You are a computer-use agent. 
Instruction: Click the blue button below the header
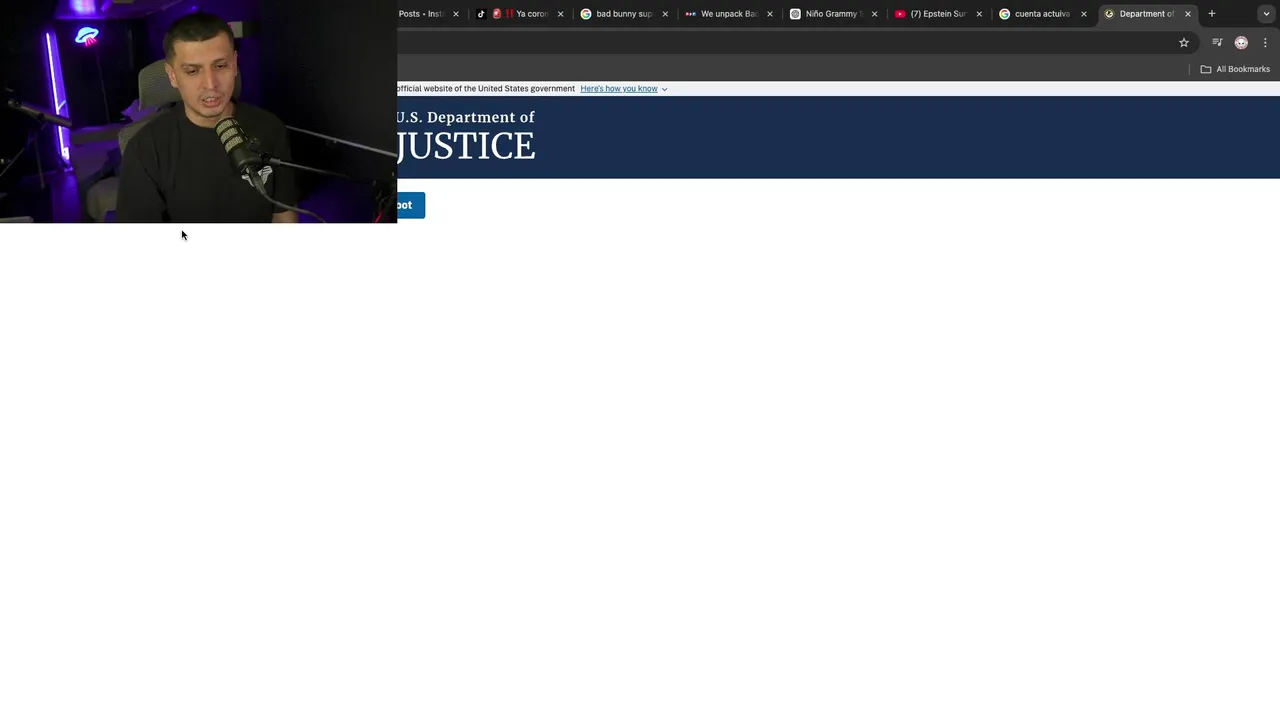pos(411,205)
